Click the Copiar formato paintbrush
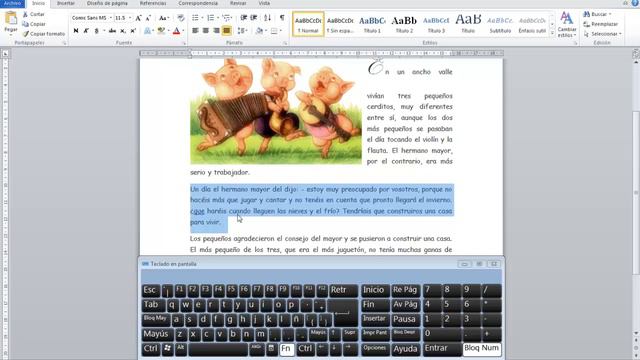640x360 pixels. pyautogui.click(x=26, y=34)
